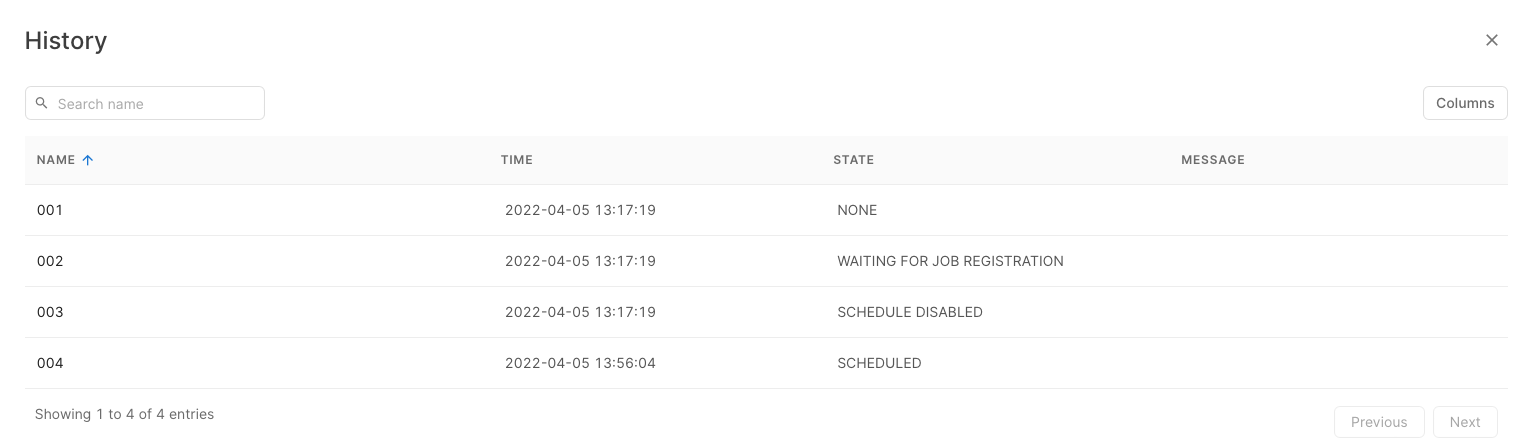Sort by the NAME column header
1531x447 pixels.
[56, 160]
